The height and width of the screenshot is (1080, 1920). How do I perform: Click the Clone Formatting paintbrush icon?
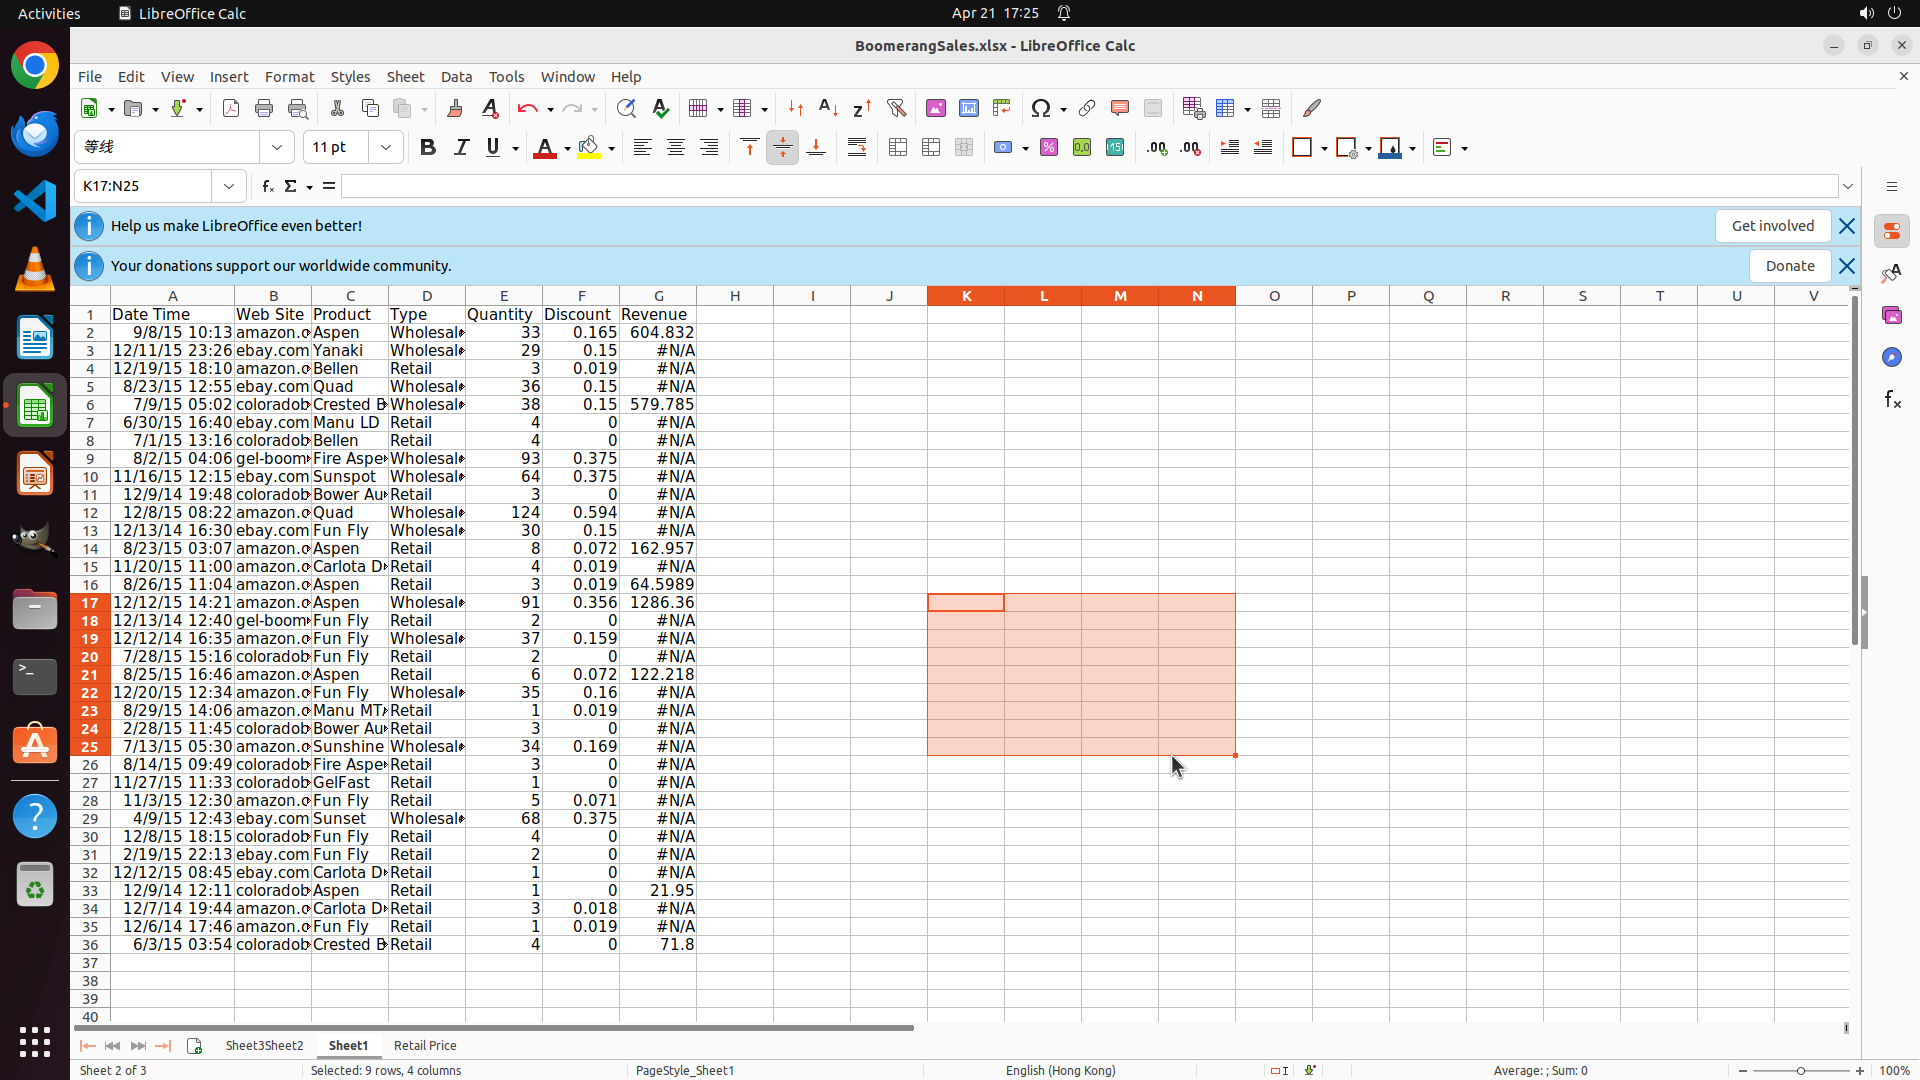click(455, 108)
